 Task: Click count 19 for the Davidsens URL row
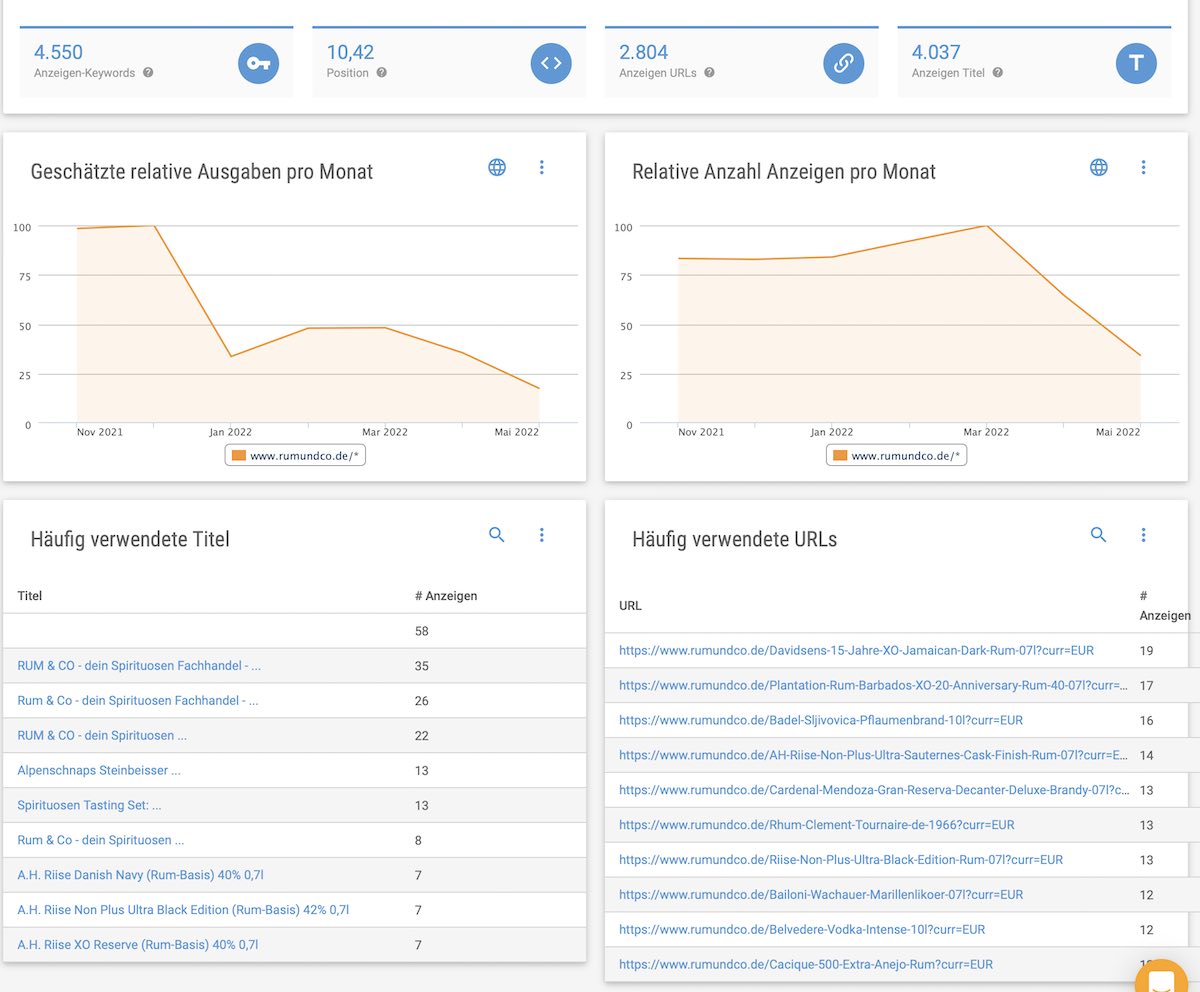[x=1146, y=651]
